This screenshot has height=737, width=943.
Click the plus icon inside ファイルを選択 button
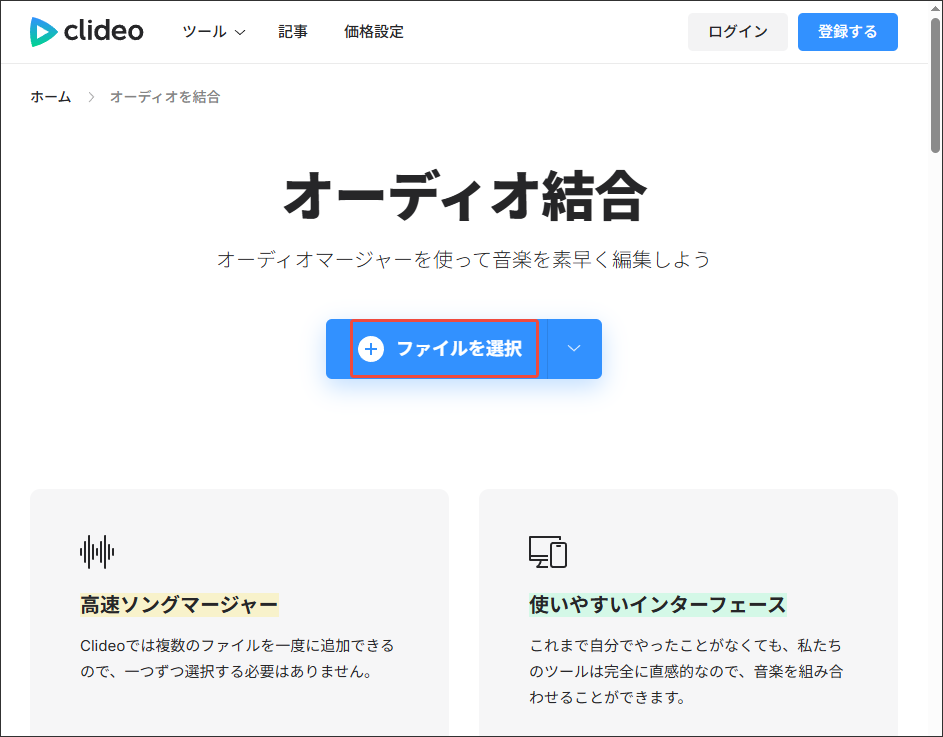pyautogui.click(x=372, y=348)
